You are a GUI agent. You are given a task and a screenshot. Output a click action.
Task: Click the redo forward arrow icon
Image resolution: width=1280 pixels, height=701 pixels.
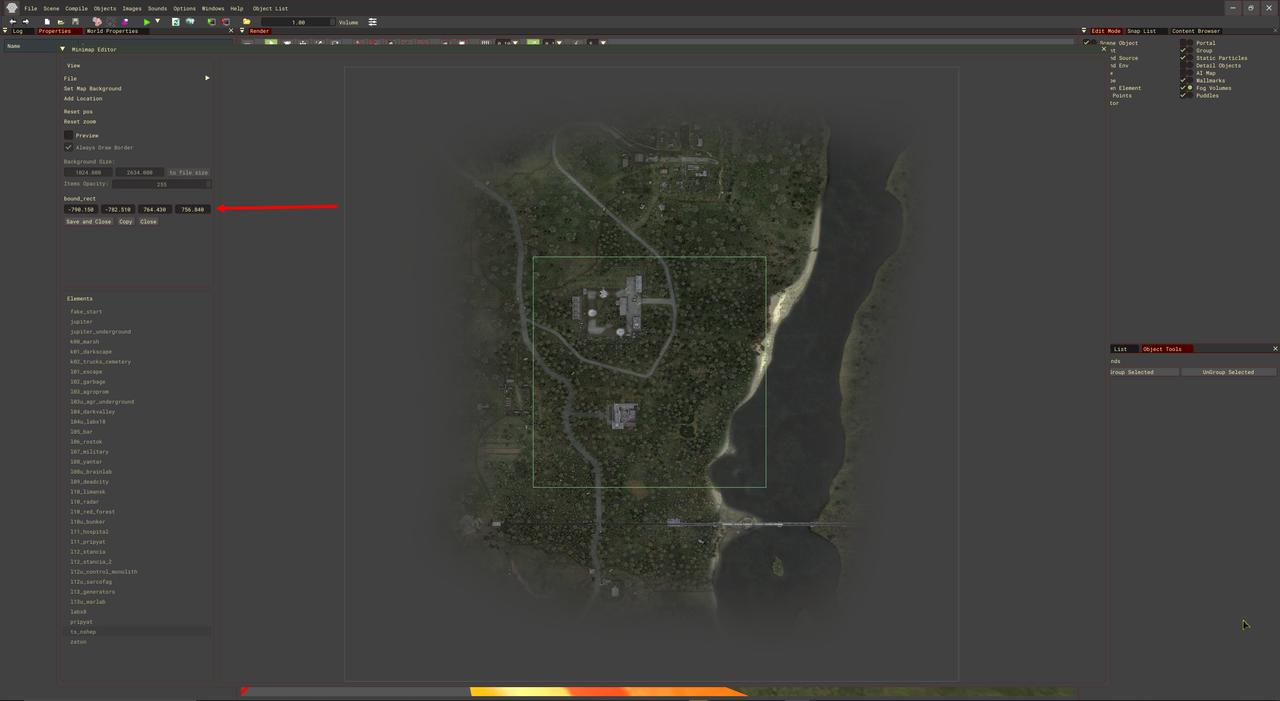(x=26, y=21)
